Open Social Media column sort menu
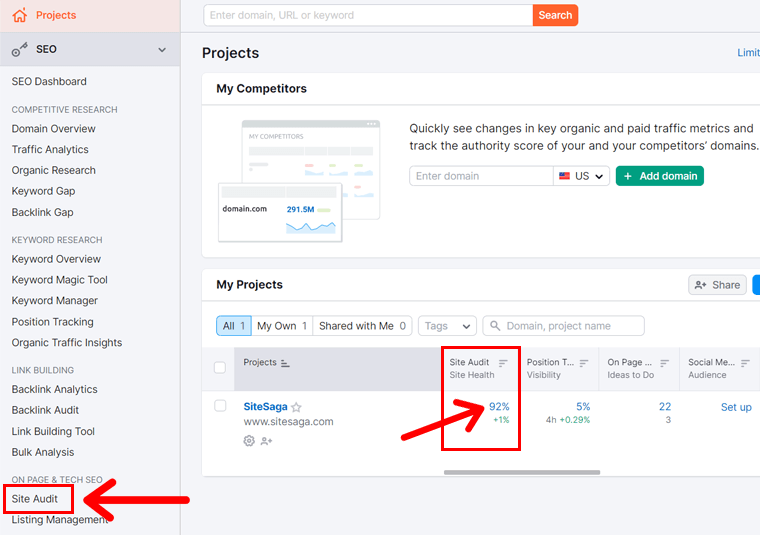Image resolution: width=760 pixels, height=535 pixels. click(745, 362)
